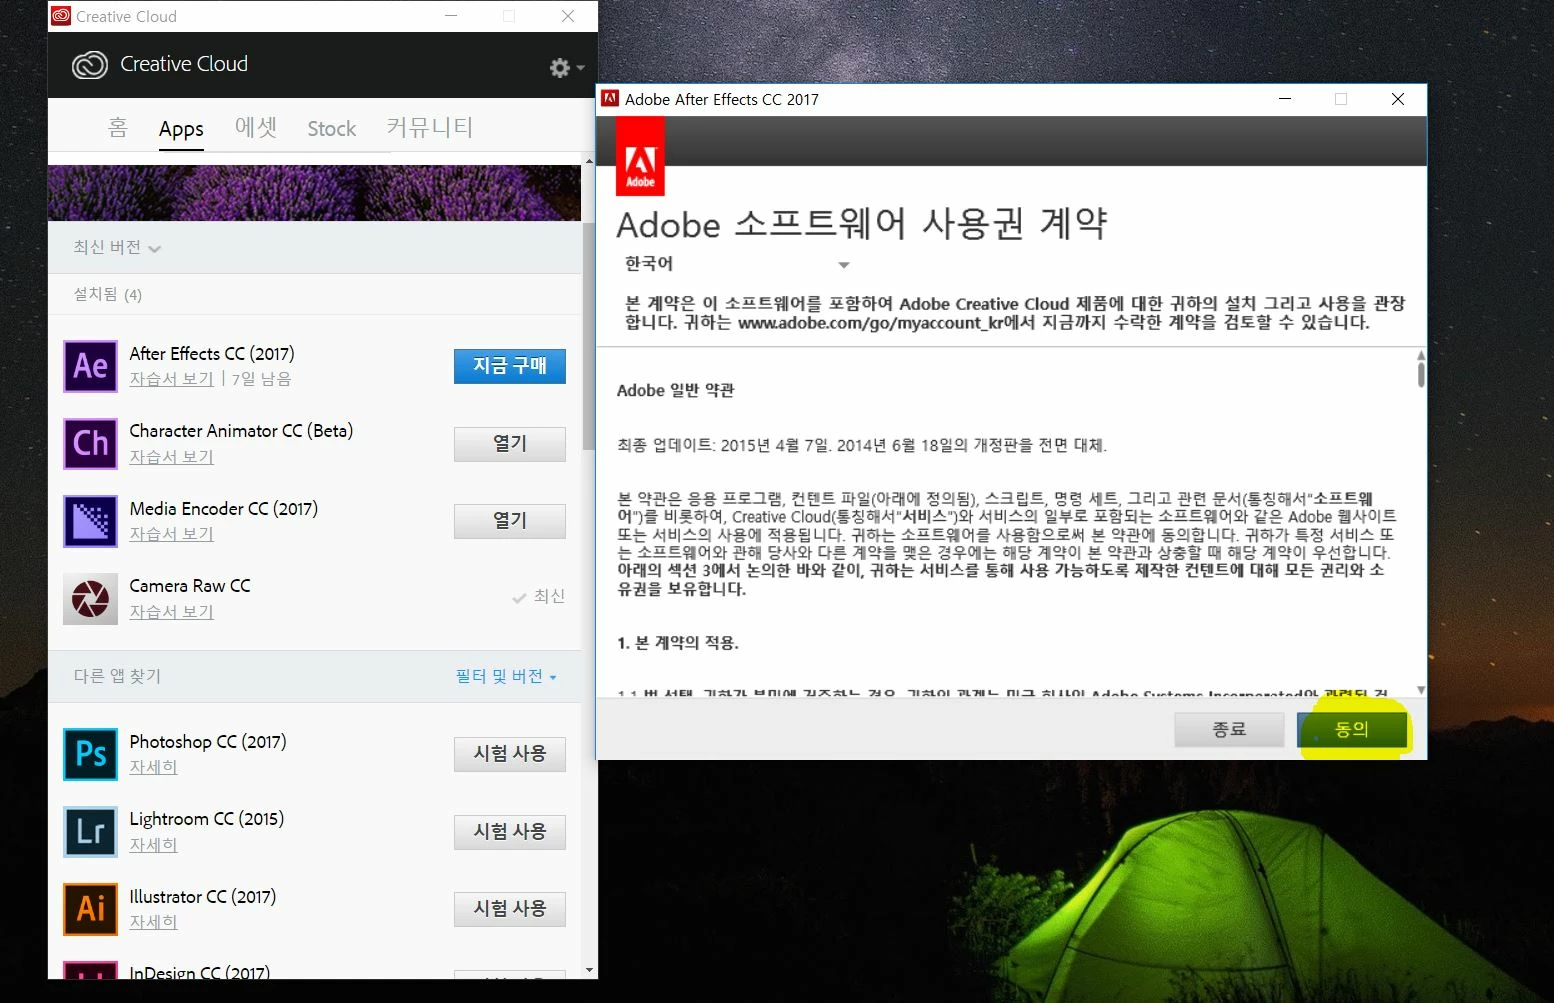The height and width of the screenshot is (1003, 1554).
Task: Click the After Effects CC (2017) title text
Action: pos(212,354)
